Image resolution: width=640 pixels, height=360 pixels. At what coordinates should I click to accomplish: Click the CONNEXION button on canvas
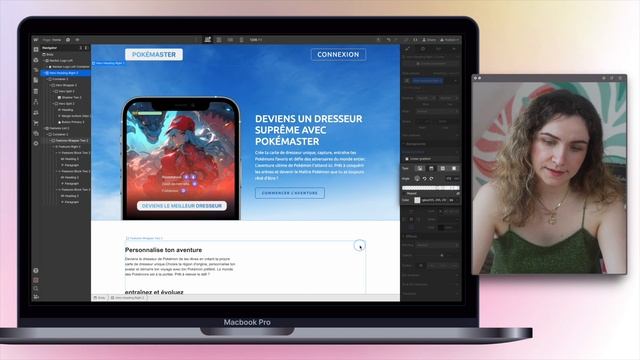338,54
